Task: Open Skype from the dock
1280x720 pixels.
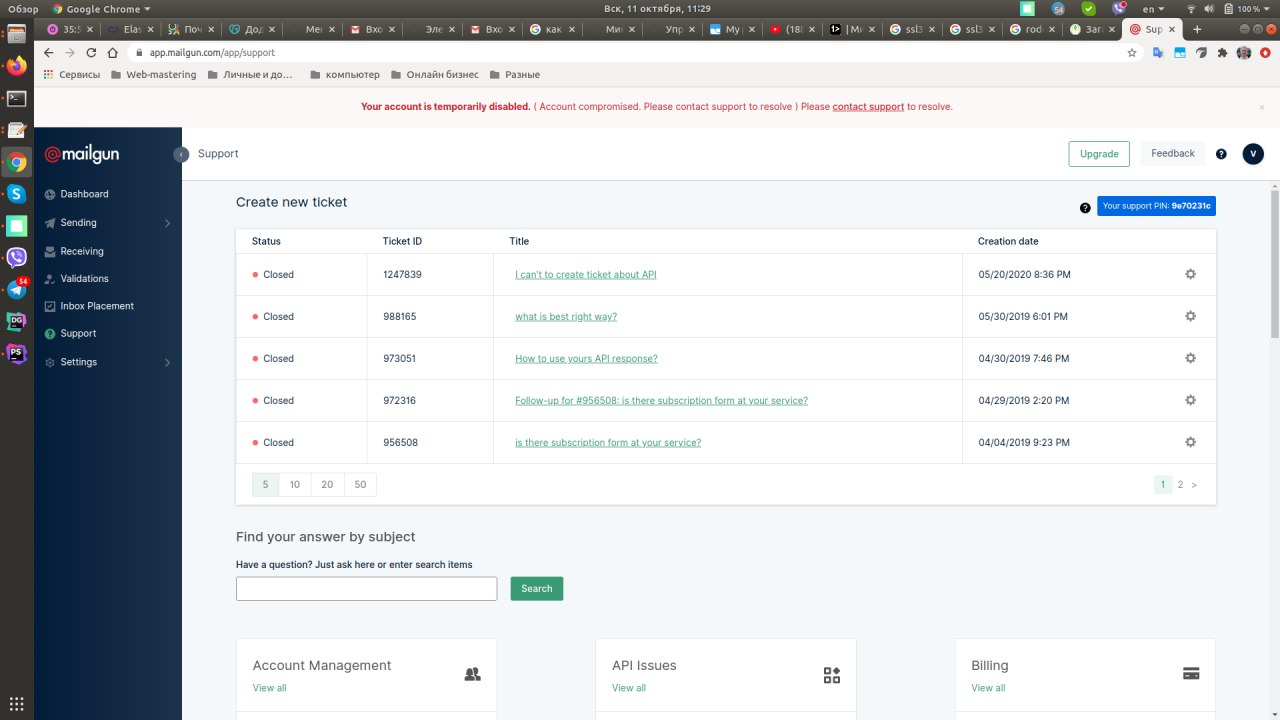Action: (16, 193)
